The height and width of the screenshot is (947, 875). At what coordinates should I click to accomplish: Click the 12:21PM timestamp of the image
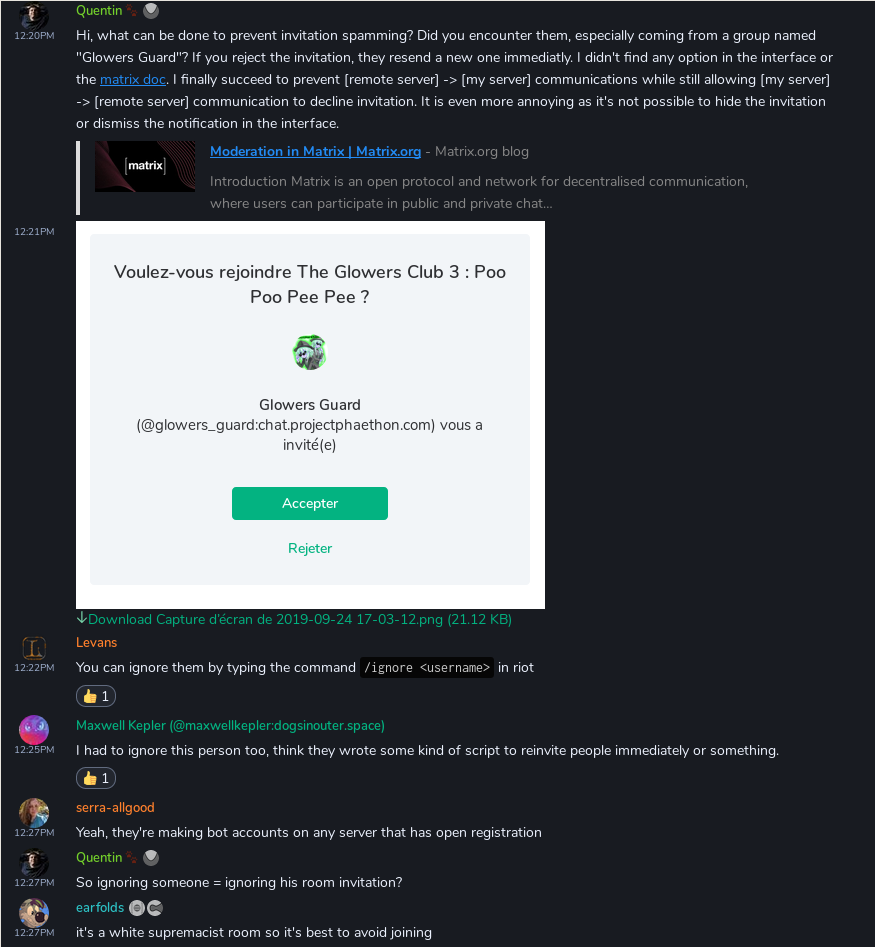click(x=34, y=231)
